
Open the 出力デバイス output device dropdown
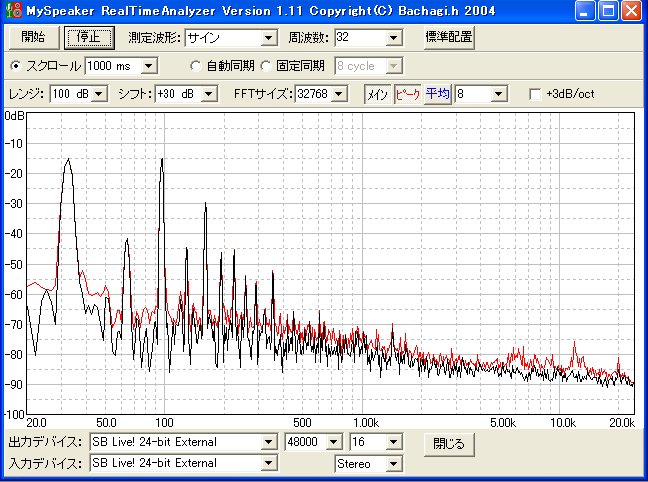(267, 442)
